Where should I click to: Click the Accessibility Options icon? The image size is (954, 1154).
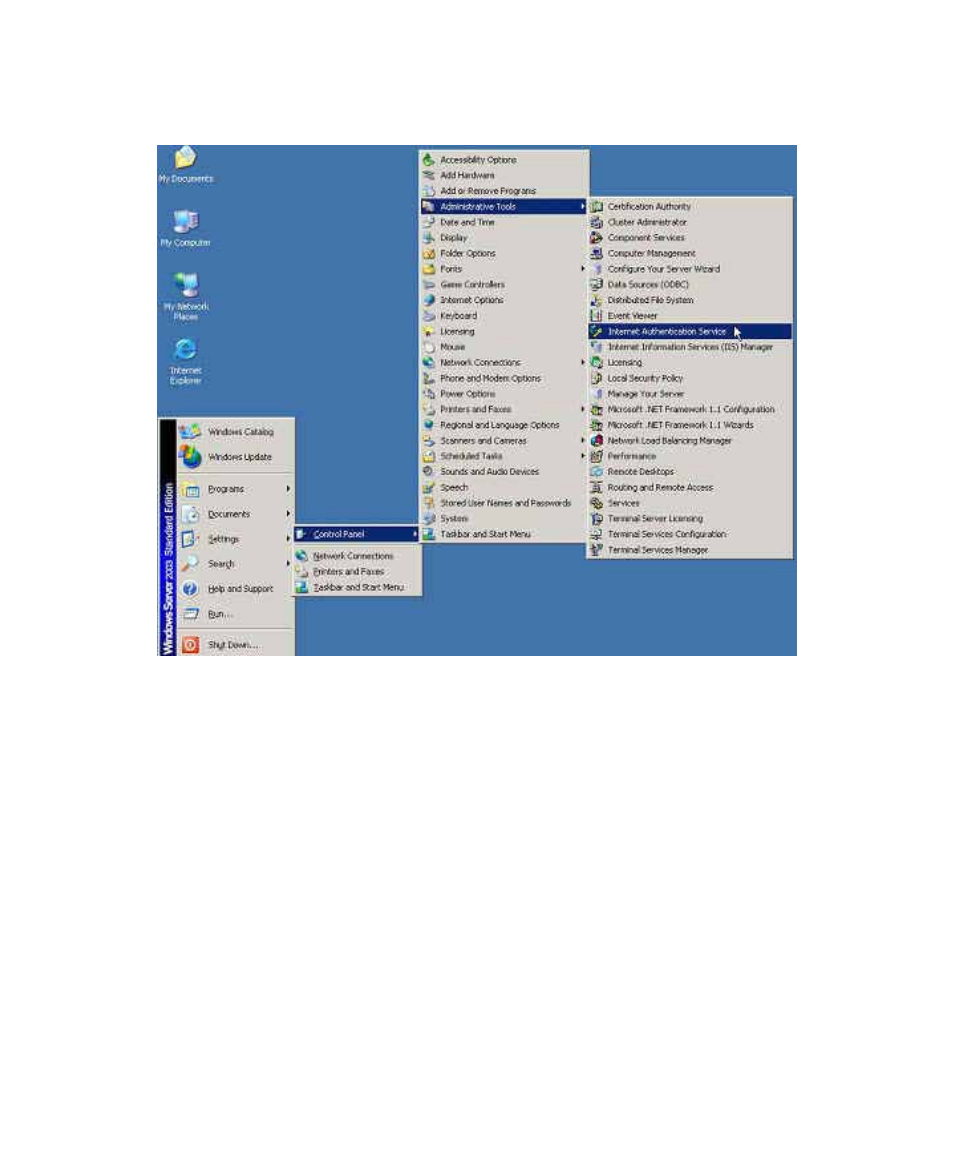429,160
